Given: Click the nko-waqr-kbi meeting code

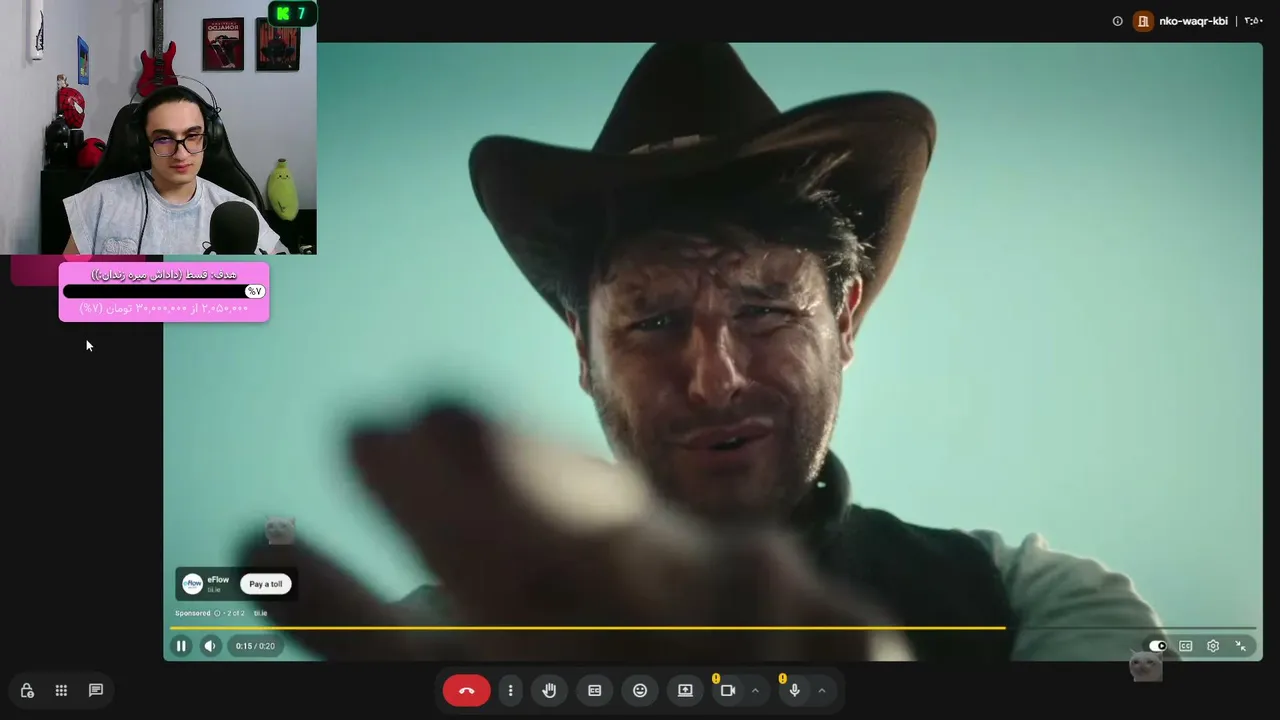Looking at the screenshot, I should point(1193,21).
